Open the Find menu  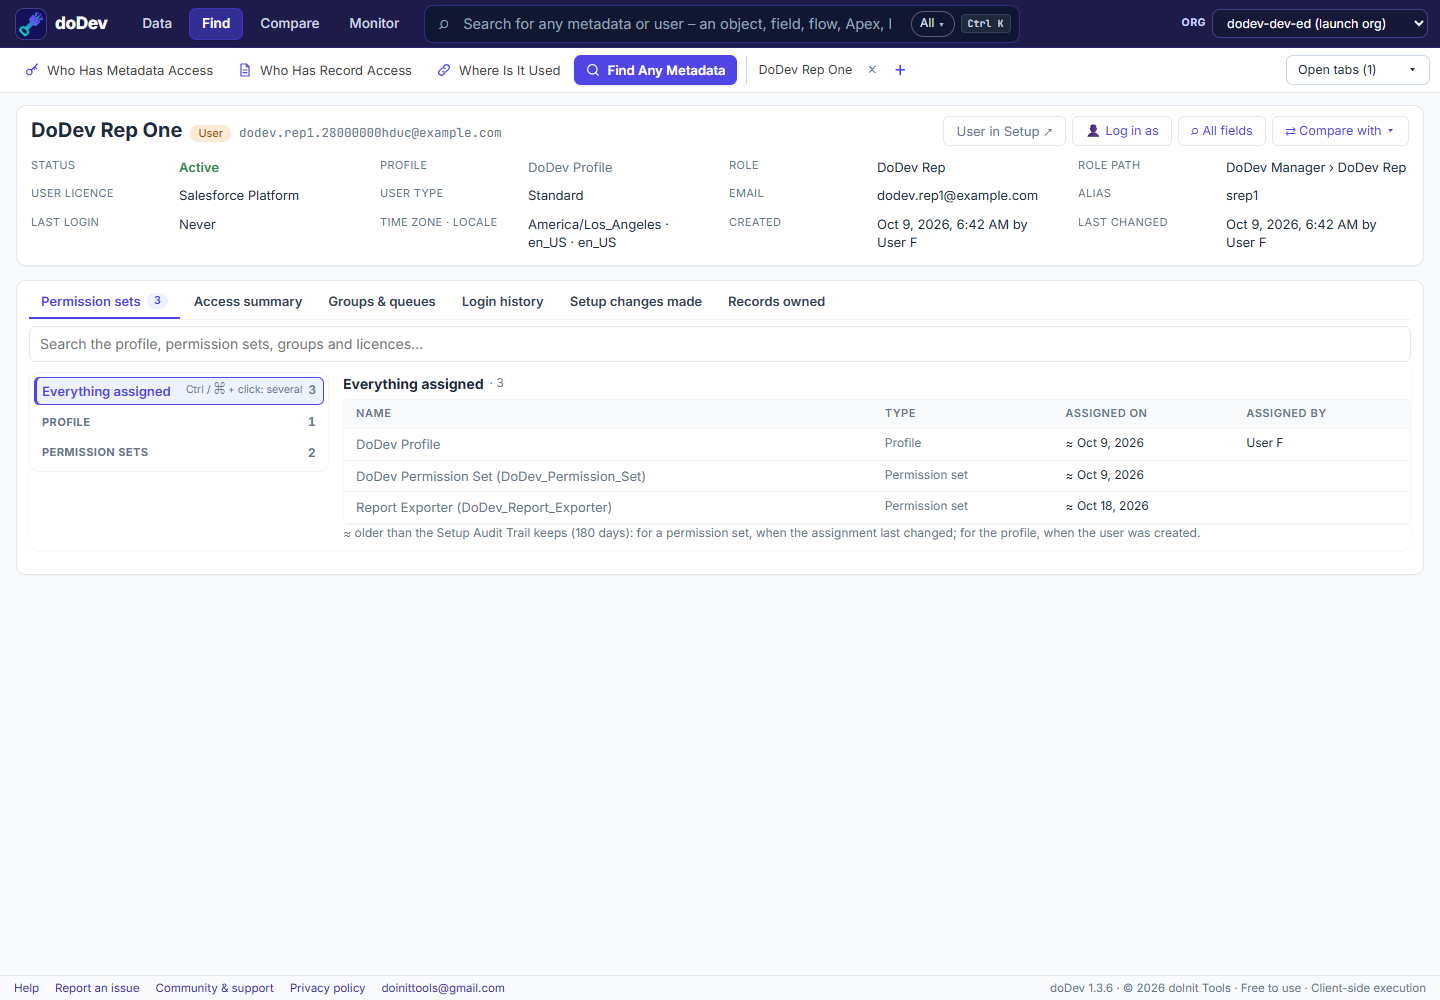point(216,24)
